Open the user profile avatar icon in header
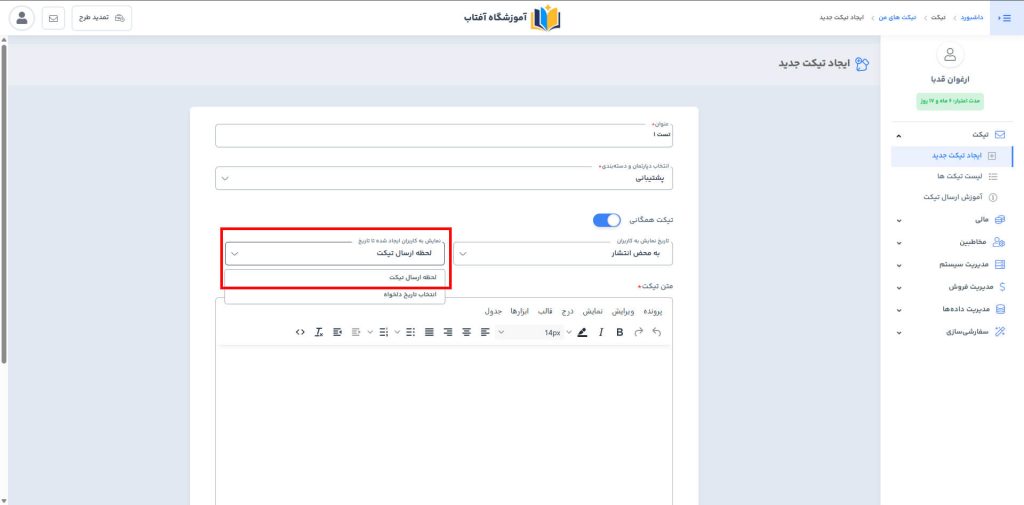Viewport: 1024px width, 505px height. click(22, 18)
